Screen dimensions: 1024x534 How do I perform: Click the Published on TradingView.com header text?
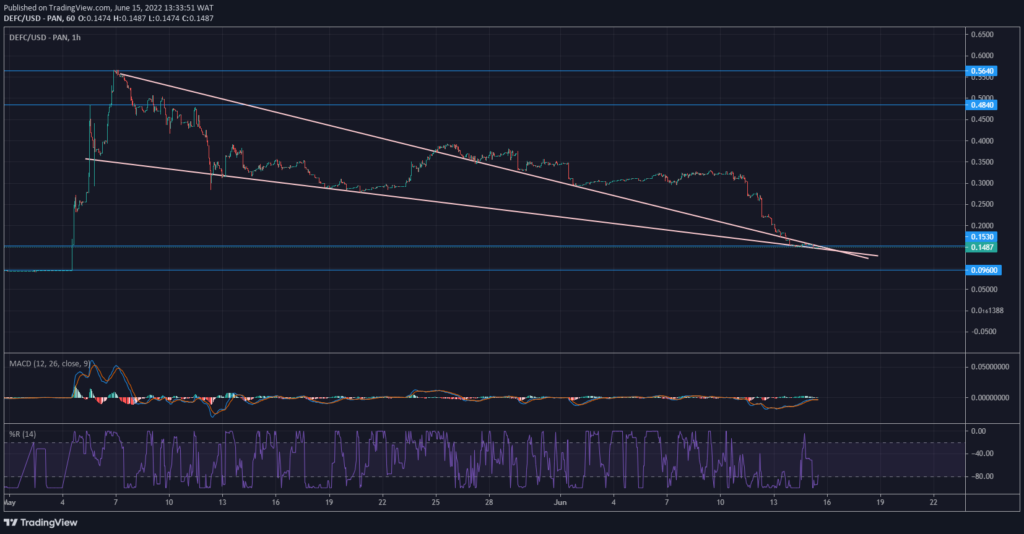pos(108,8)
